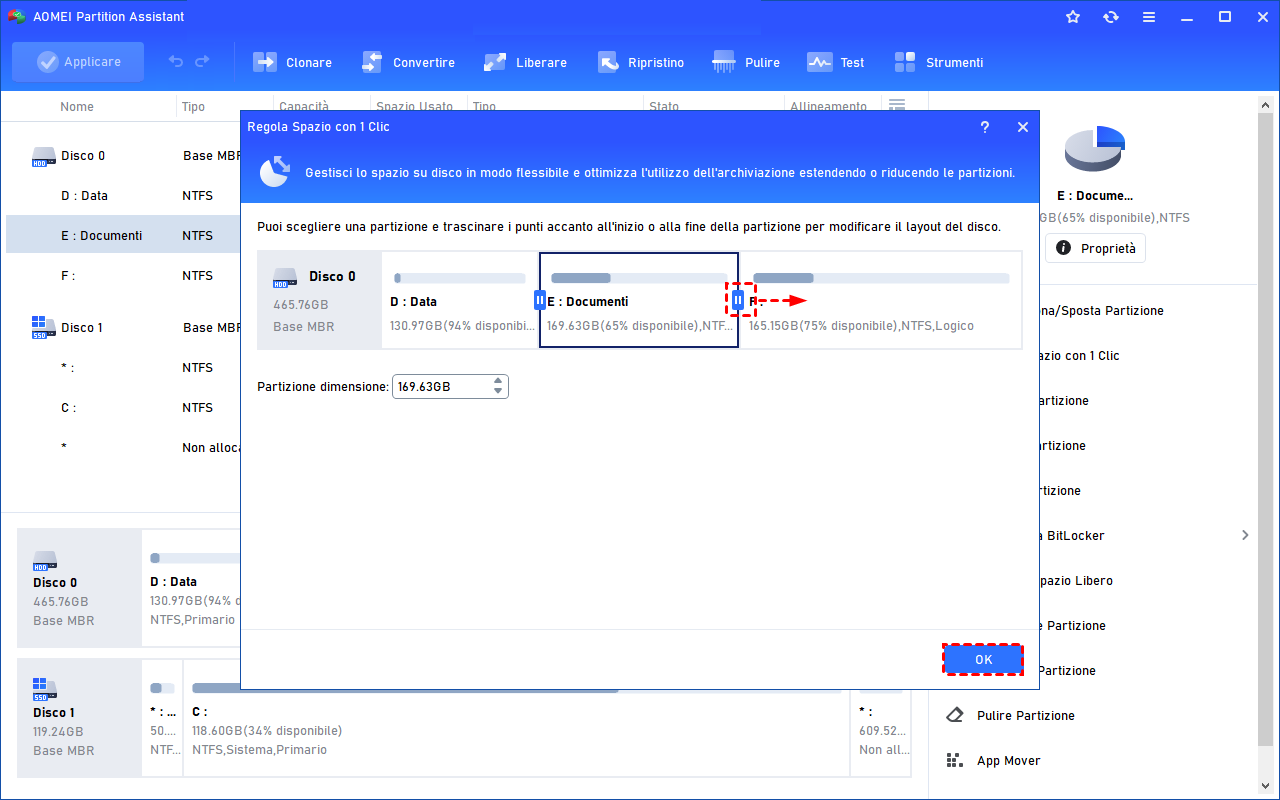The height and width of the screenshot is (800, 1280).
Task: Select D : Data block in bottom disk map
Action: click(192, 588)
